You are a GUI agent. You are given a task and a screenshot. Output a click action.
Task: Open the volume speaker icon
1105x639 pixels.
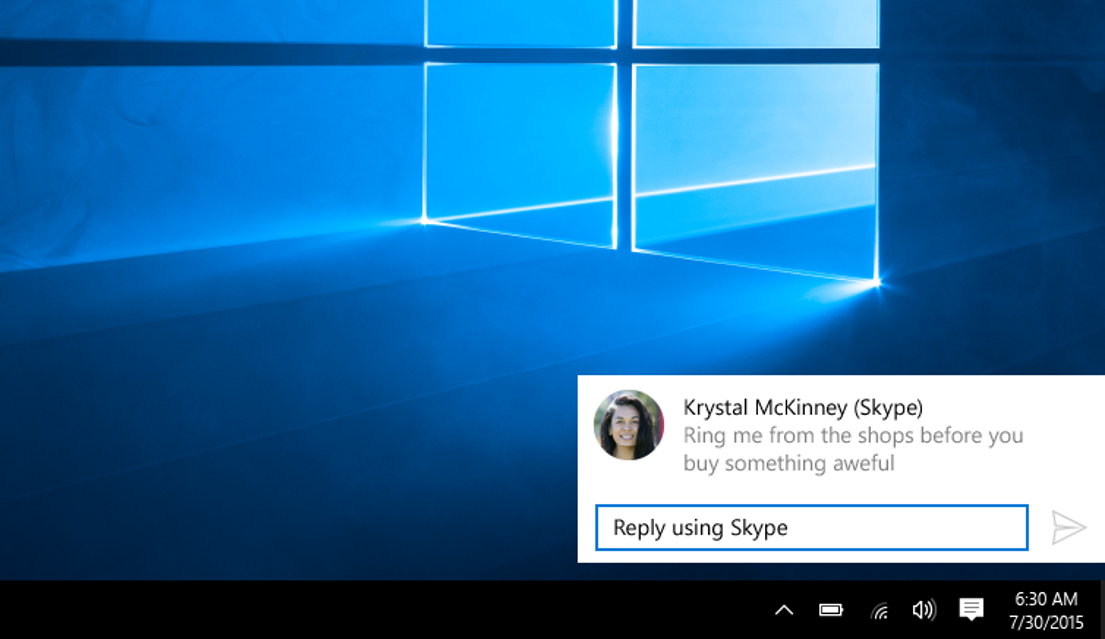coord(924,610)
